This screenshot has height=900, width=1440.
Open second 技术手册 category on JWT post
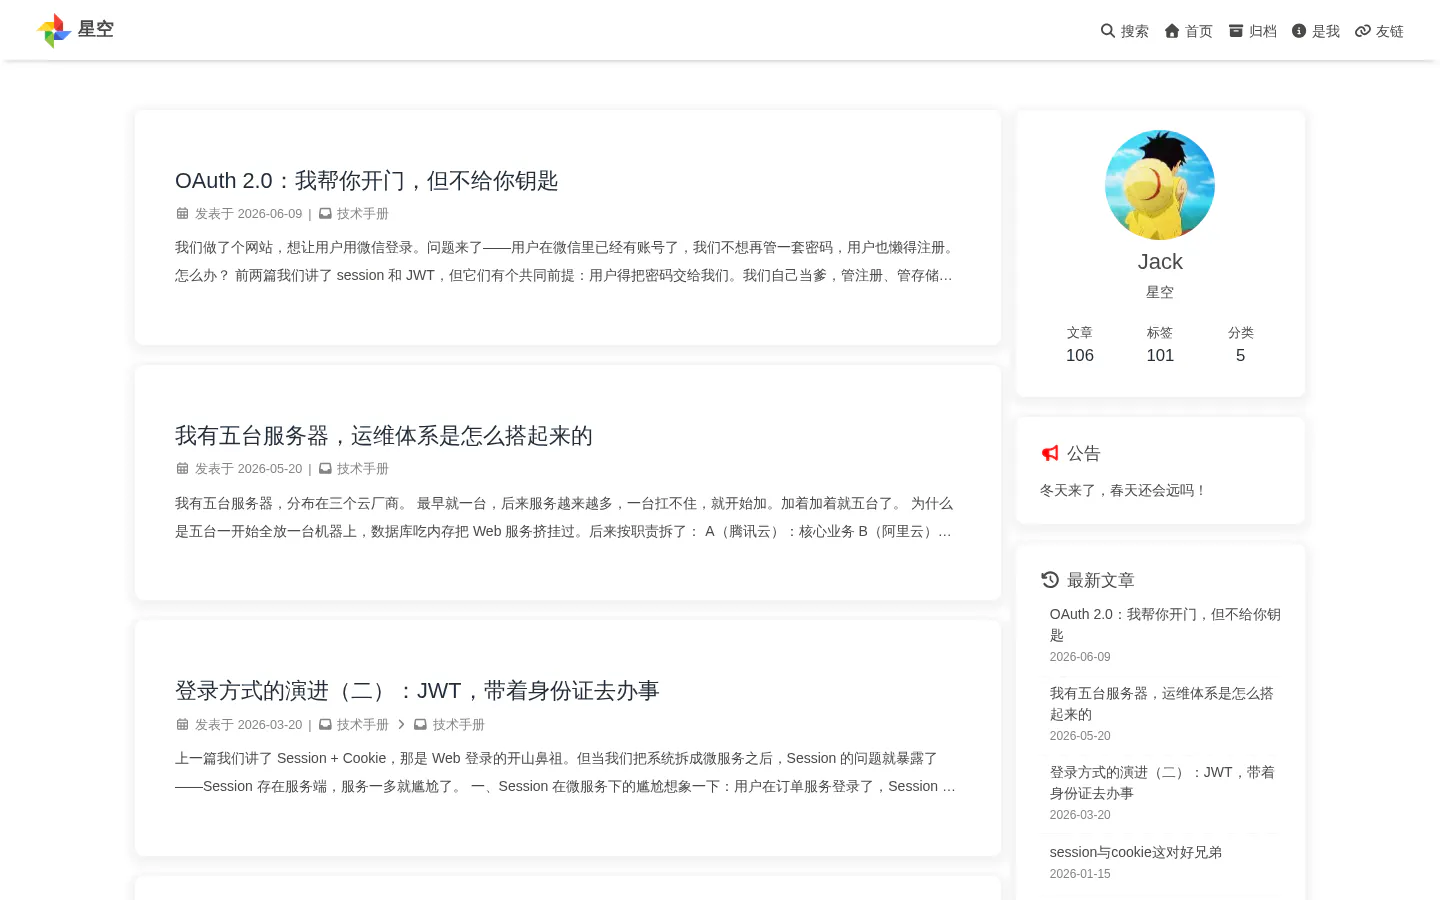(x=459, y=724)
